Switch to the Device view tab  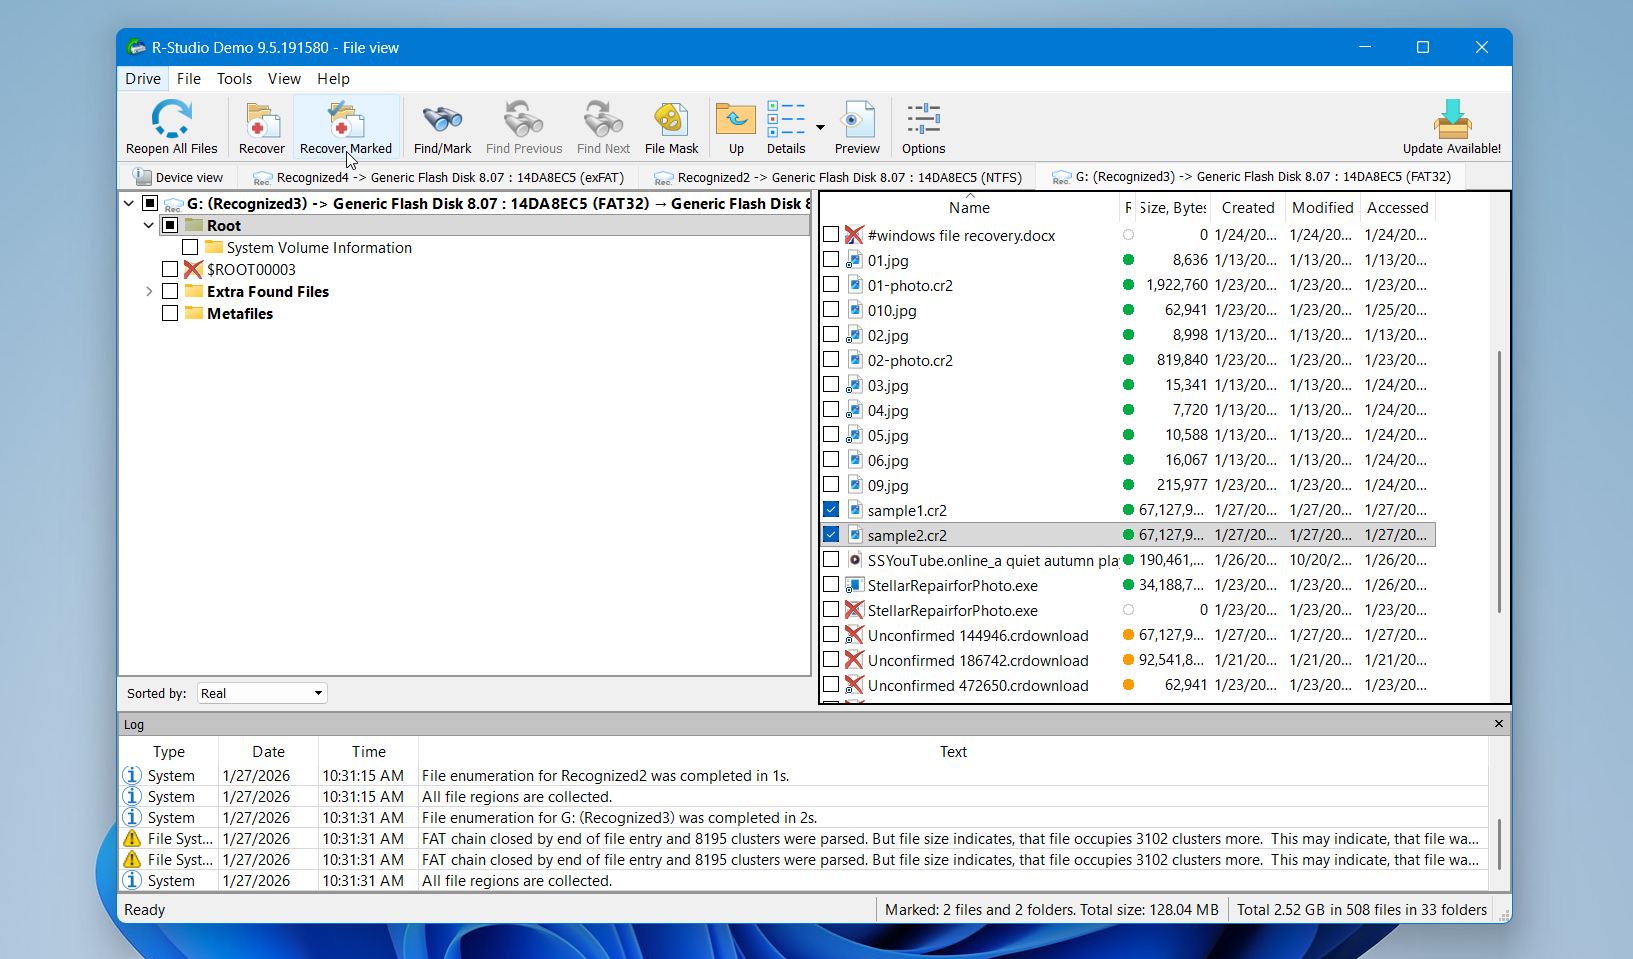178,177
